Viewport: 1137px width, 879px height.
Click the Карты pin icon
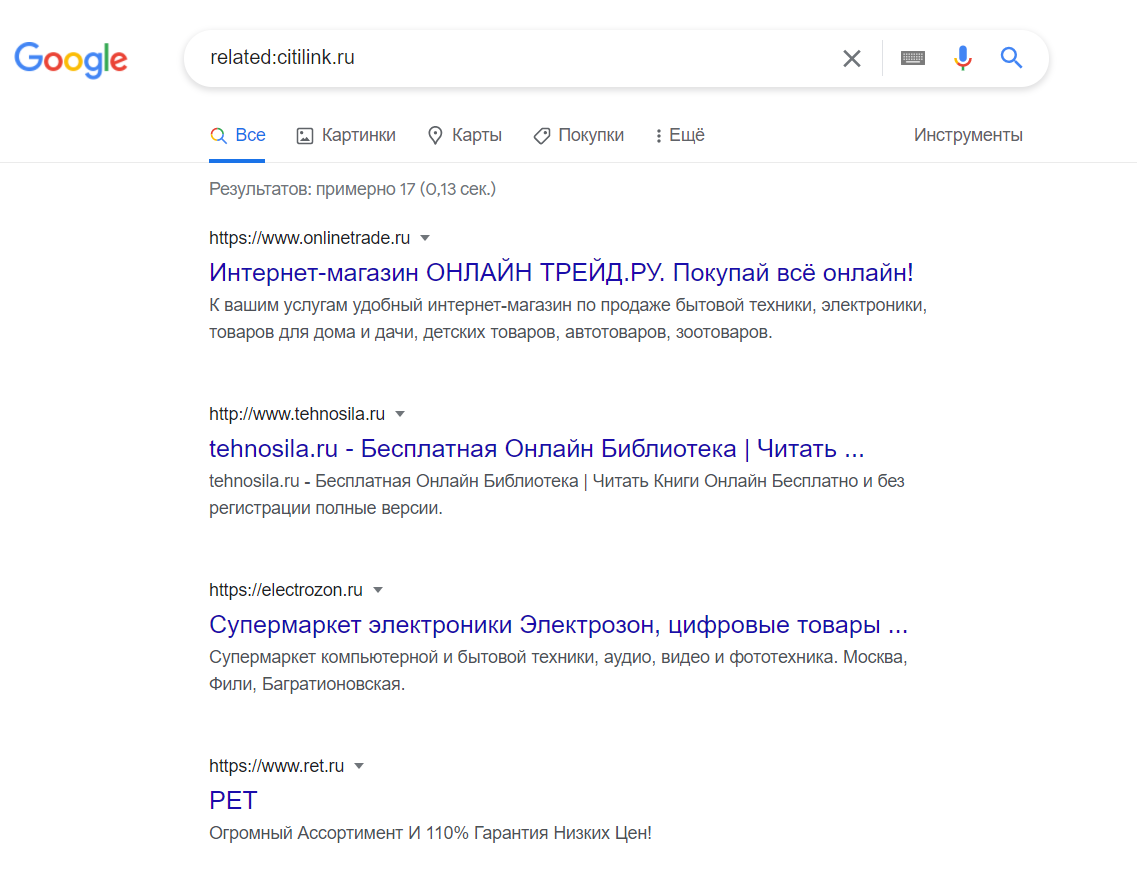coord(435,136)
